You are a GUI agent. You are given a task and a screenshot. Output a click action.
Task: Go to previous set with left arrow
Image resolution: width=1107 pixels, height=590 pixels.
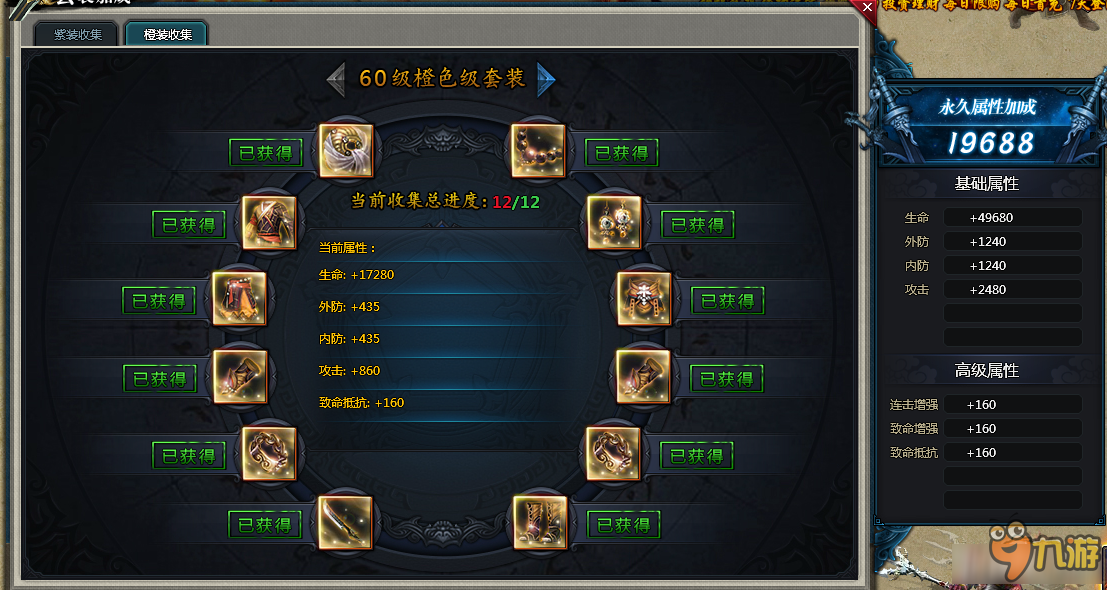point(336,79)
